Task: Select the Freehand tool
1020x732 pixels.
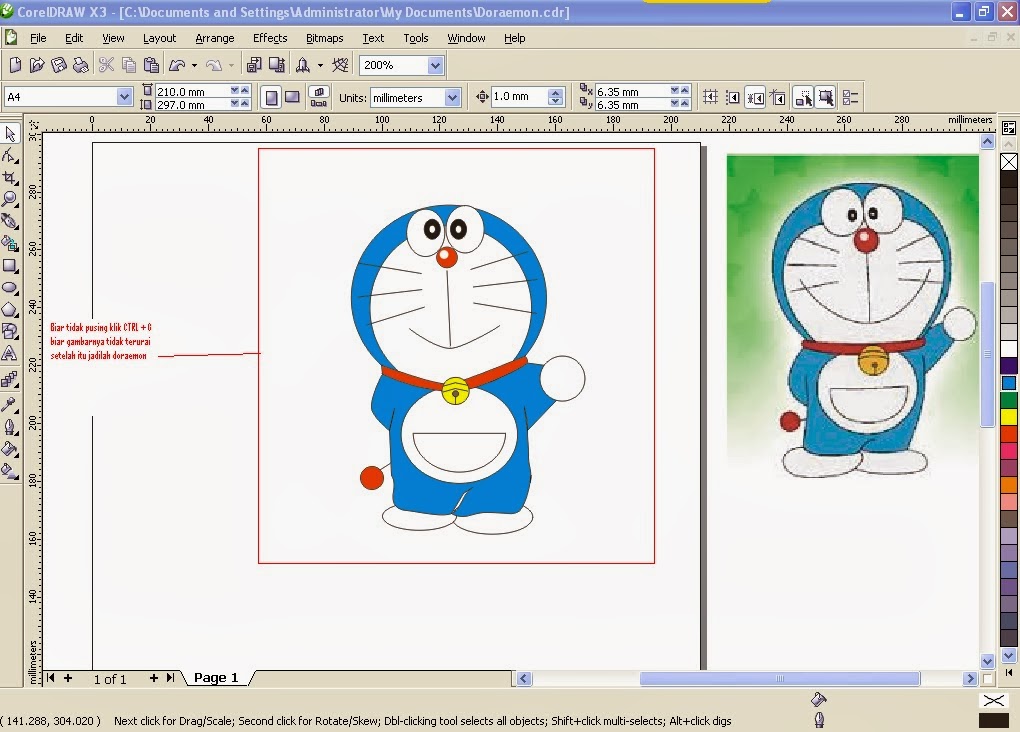Action: point(10,221)
